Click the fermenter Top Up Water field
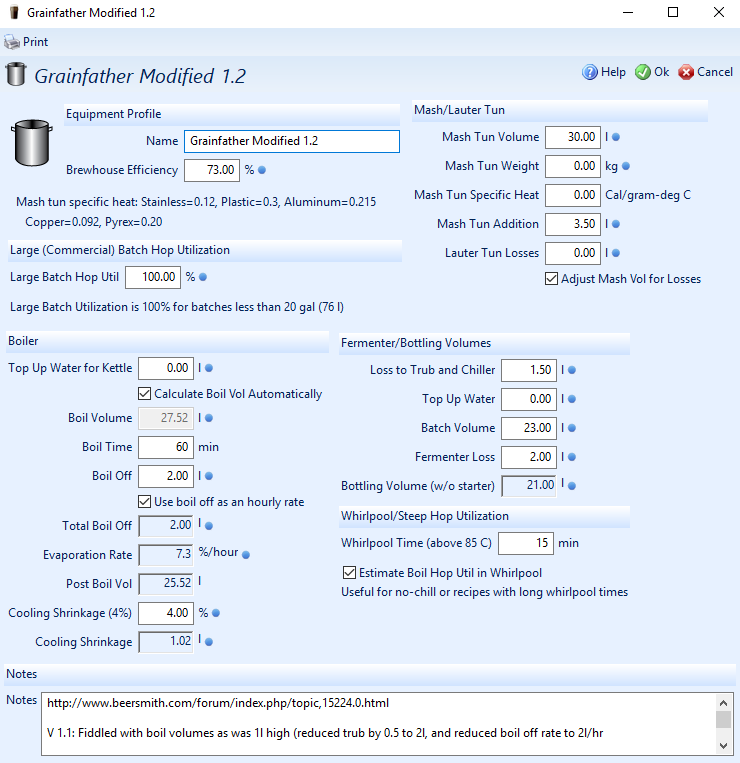740x763 pixels. click(529, 399)
